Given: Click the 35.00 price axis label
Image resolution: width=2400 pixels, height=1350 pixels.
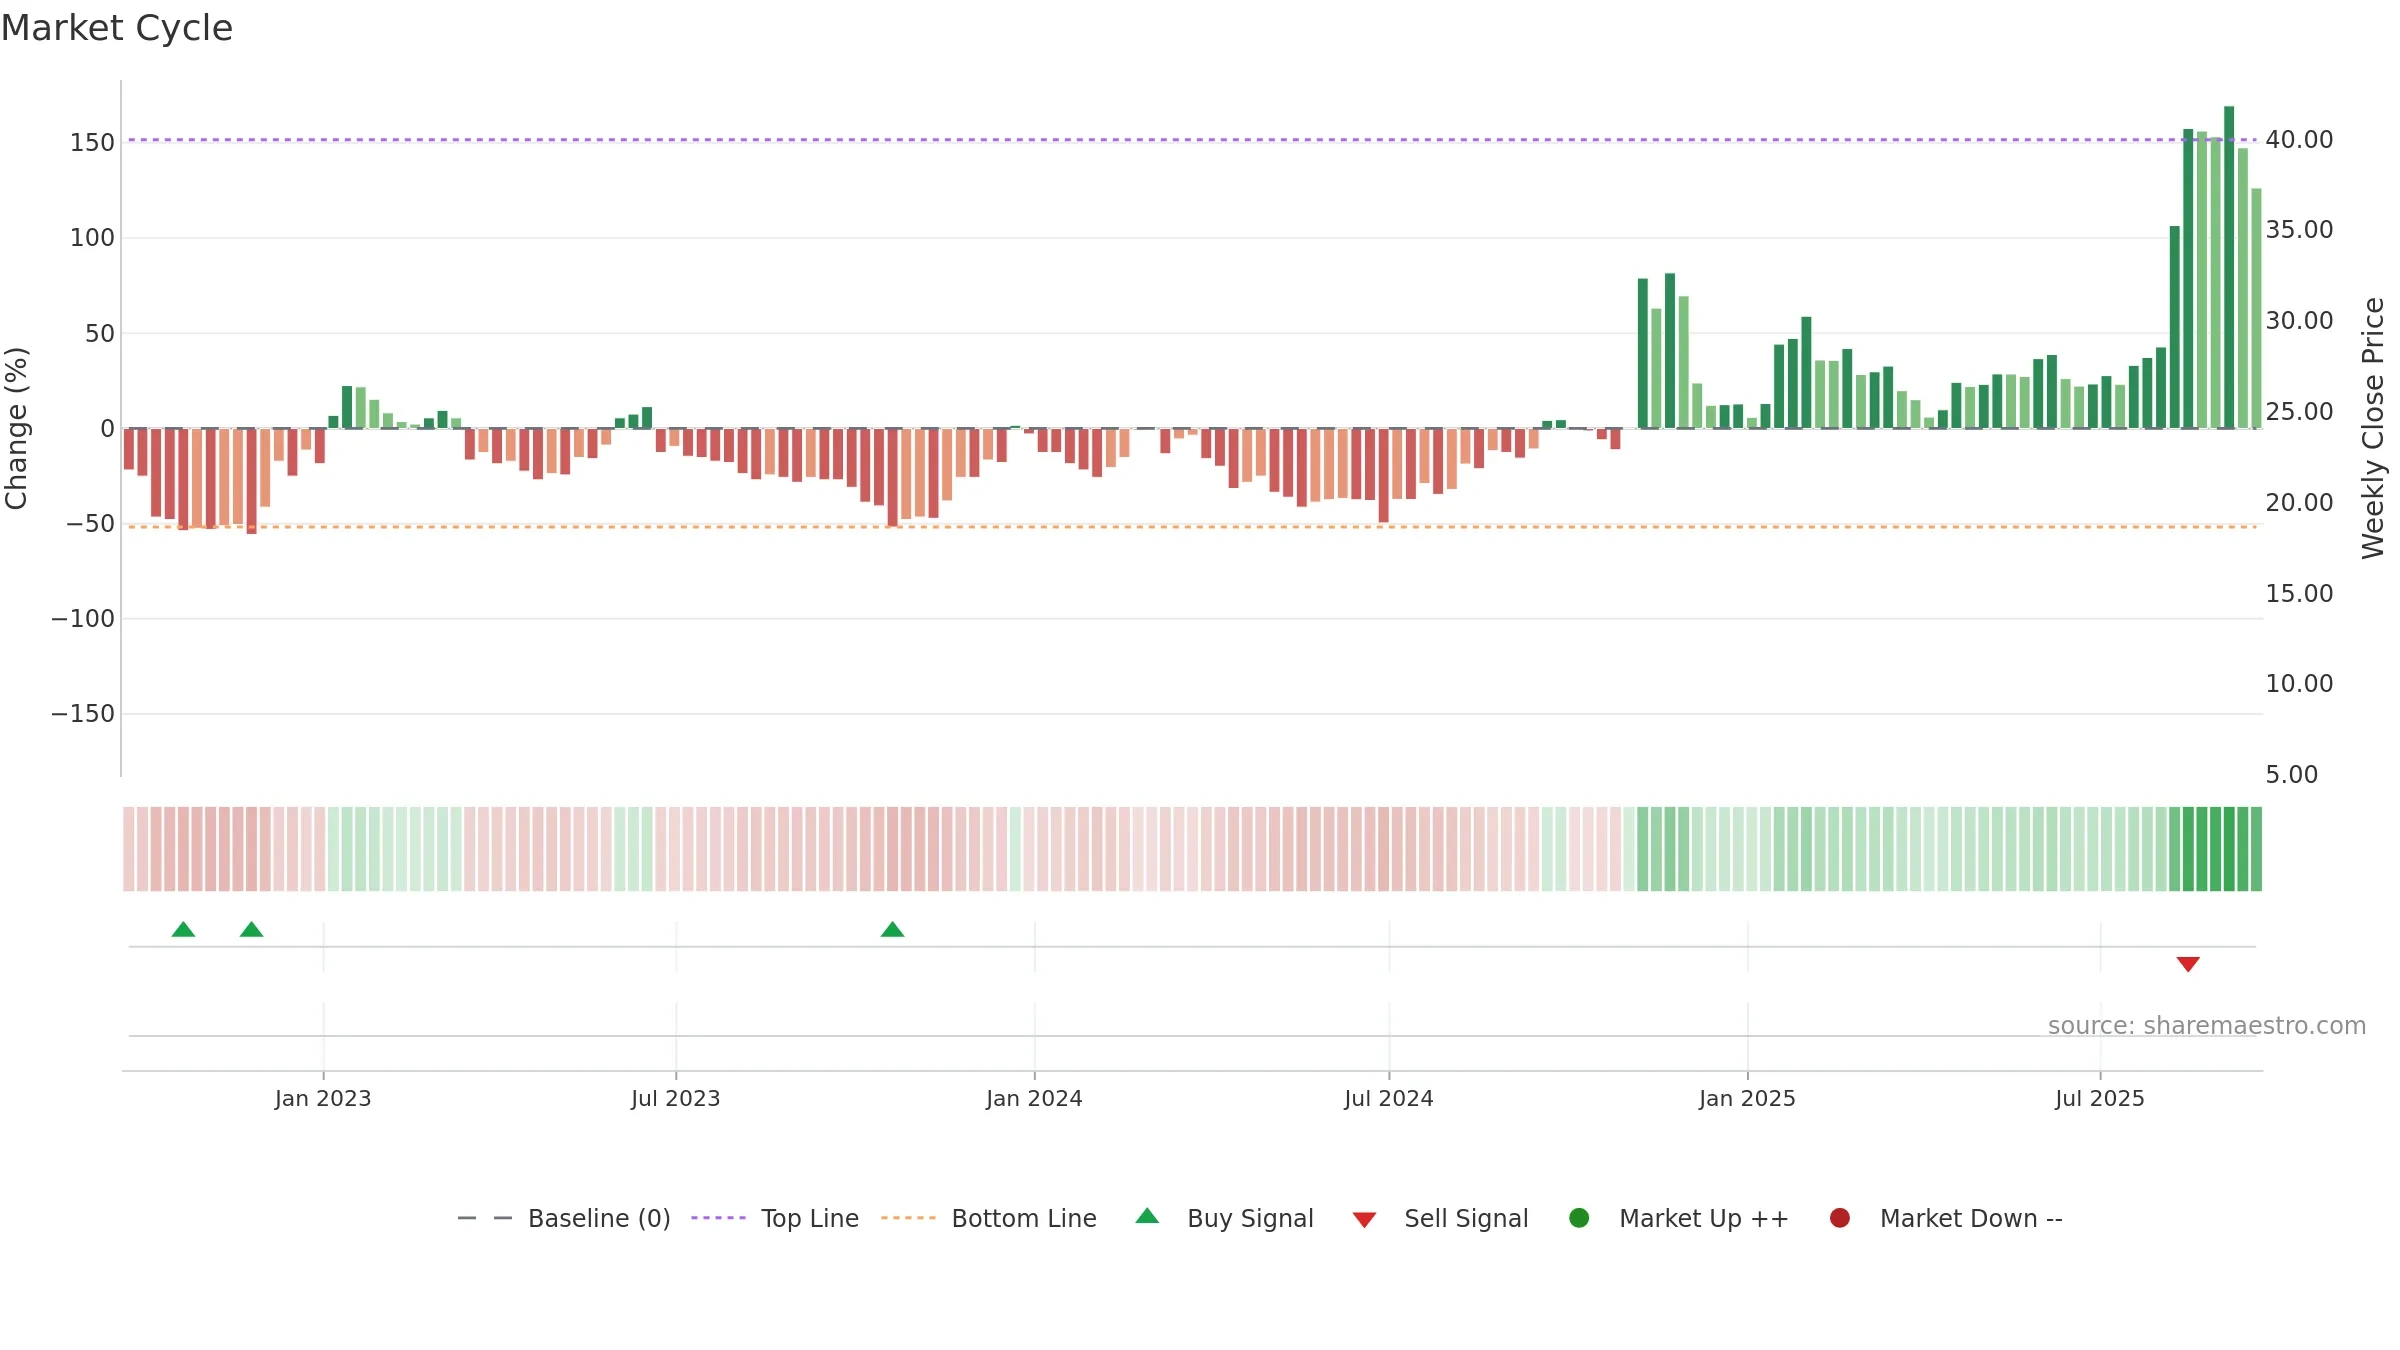Looking at the screenshot, I should pos(2299,230).
